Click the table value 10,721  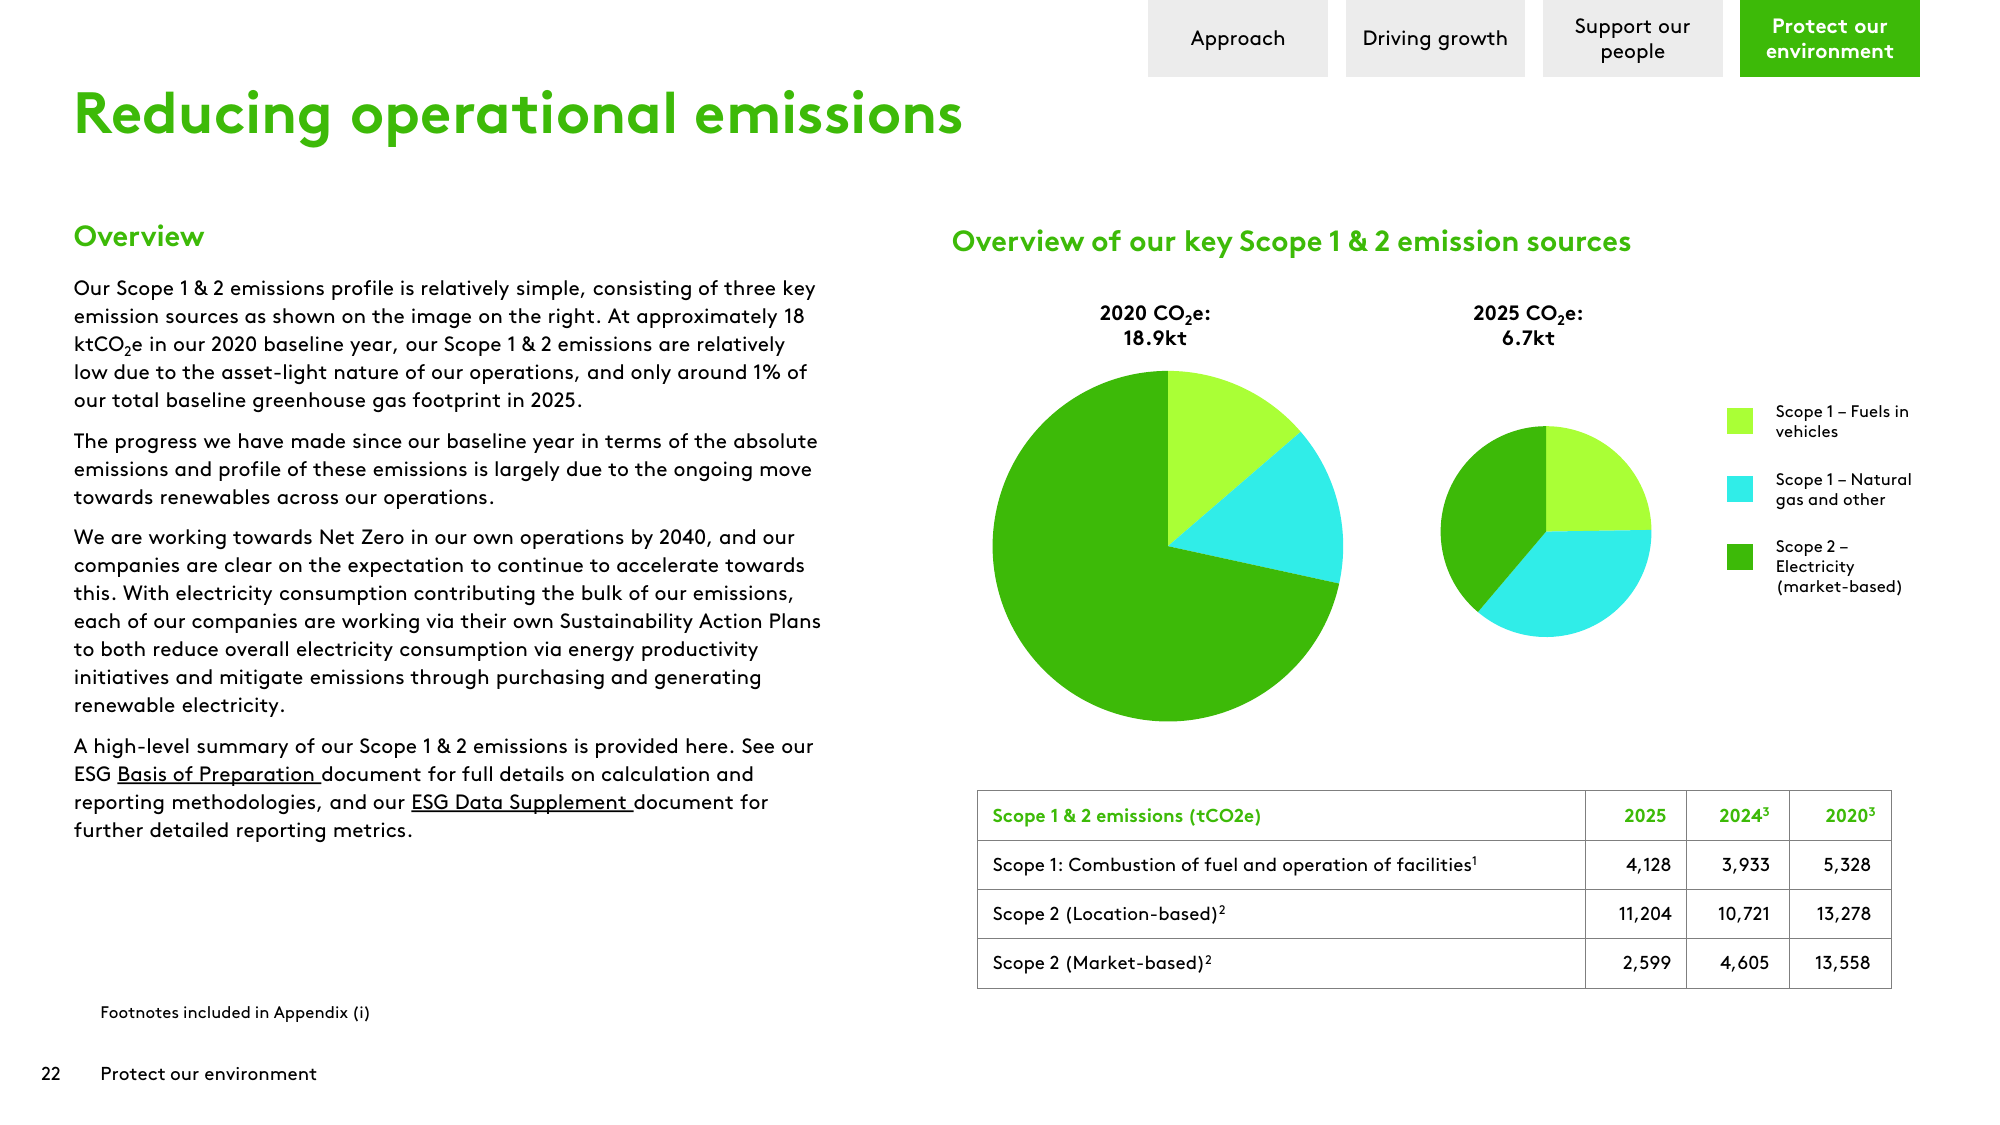tap(1744, 914)
